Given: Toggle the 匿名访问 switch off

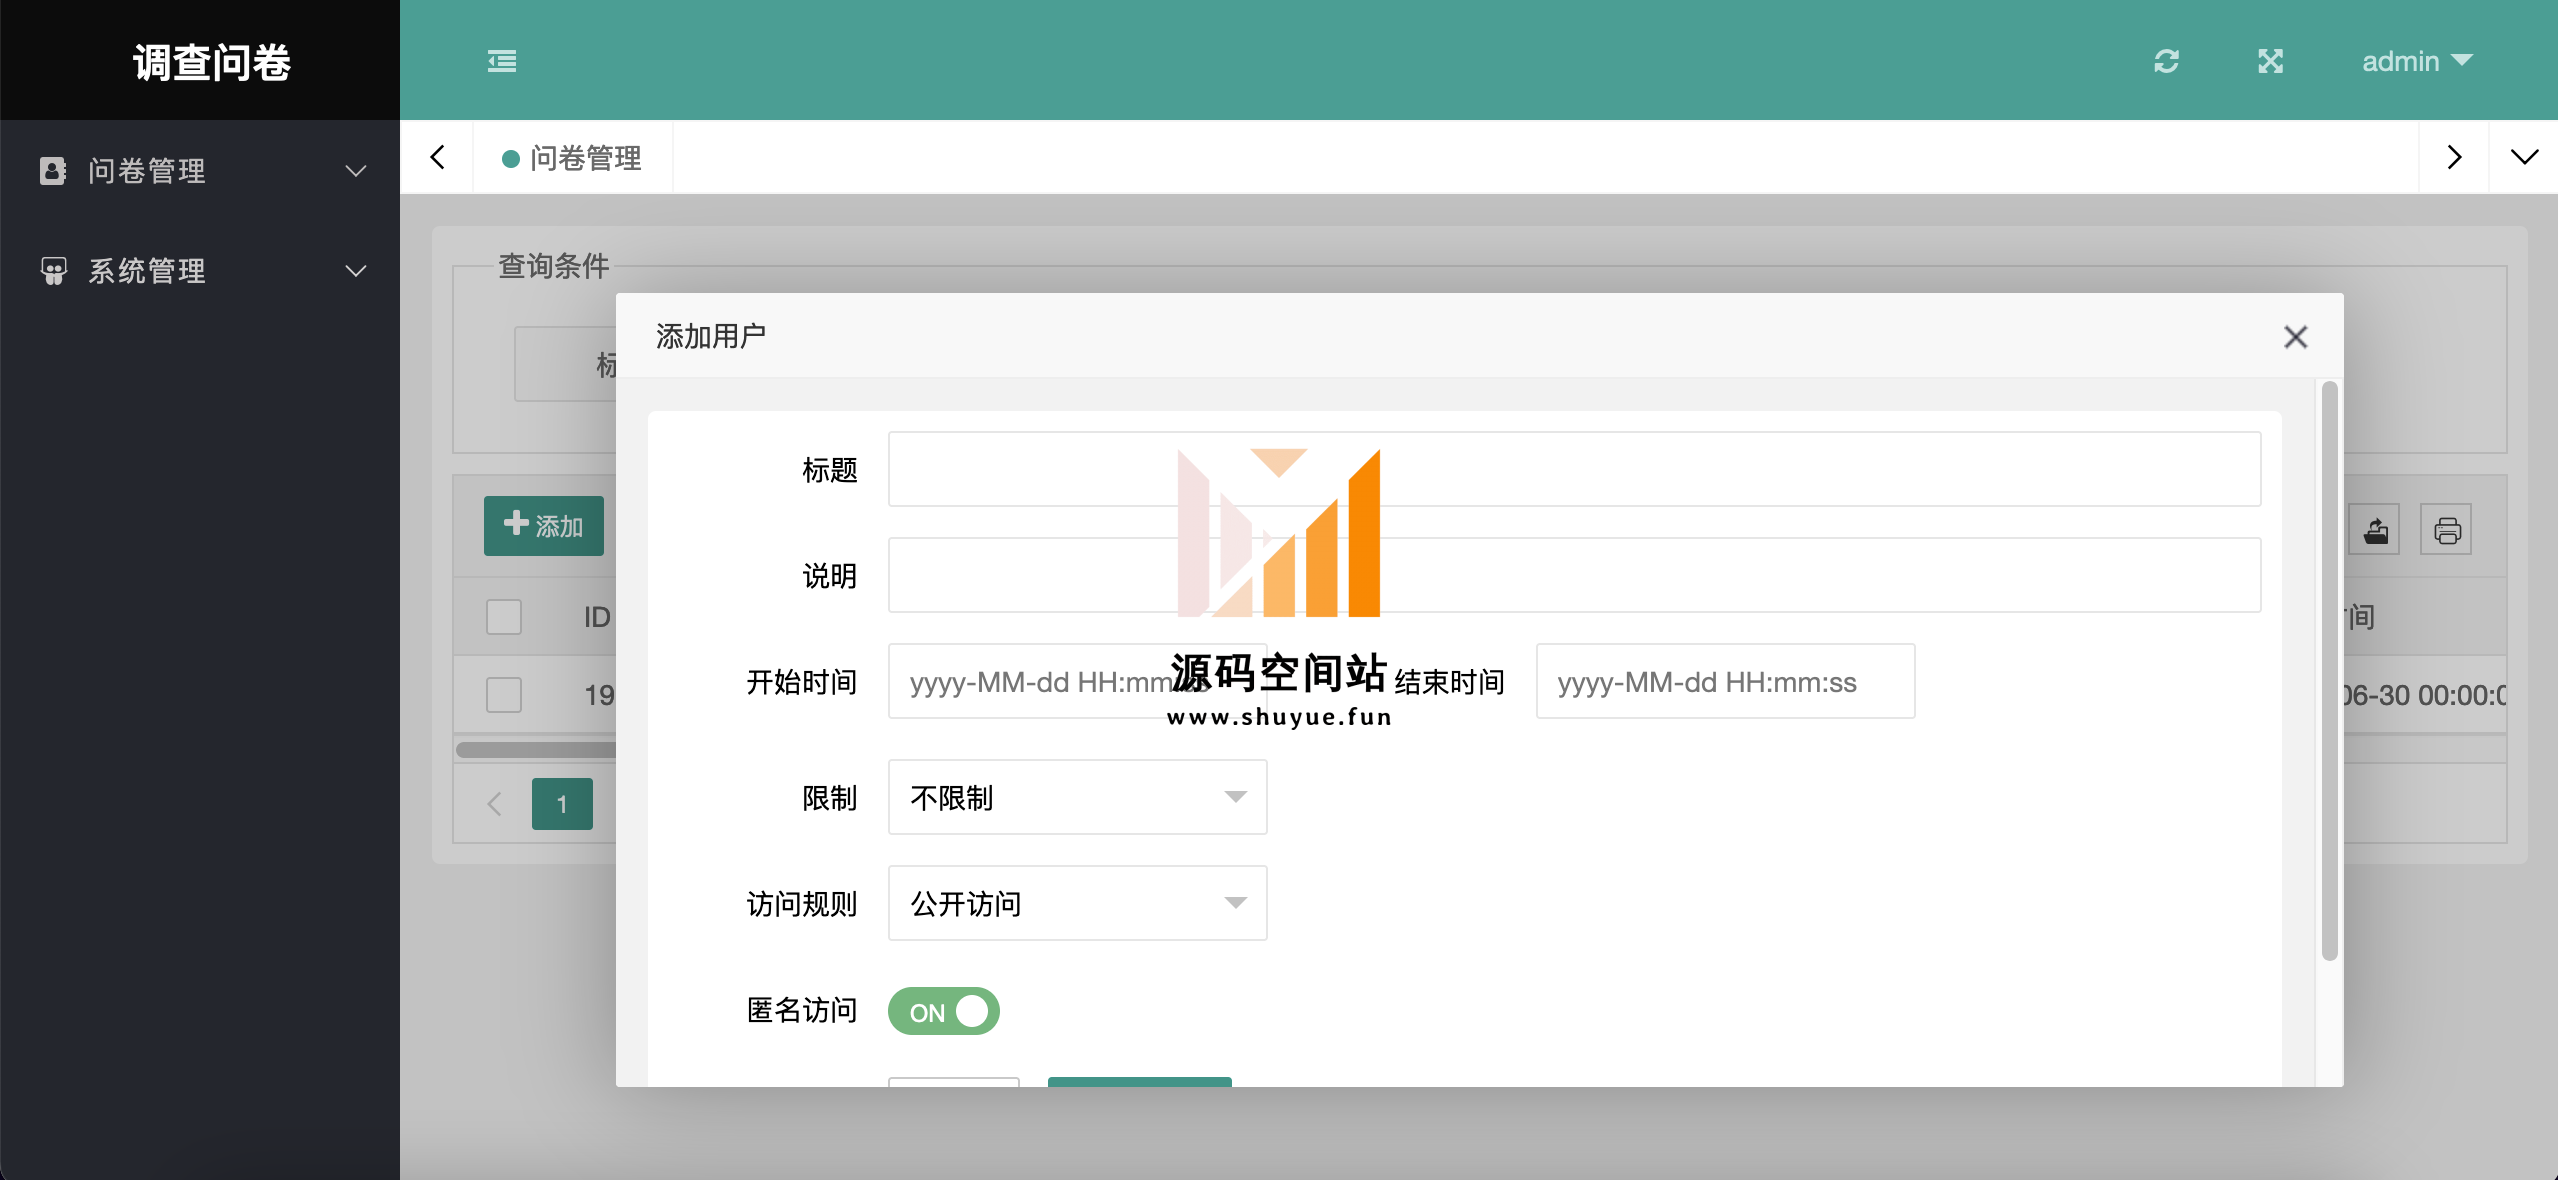Looking at the screenshot, I should [x=943, y=1011].
